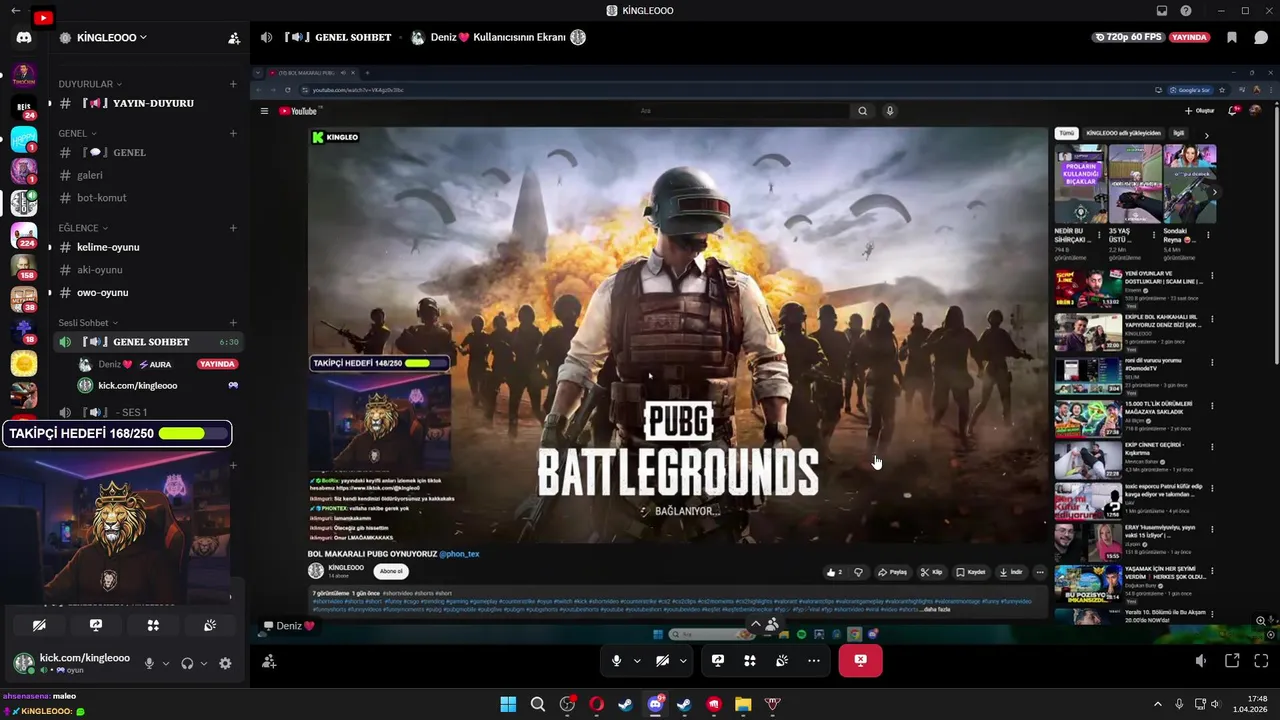Show chat with speech bubble header icon

pos(1261,38)
